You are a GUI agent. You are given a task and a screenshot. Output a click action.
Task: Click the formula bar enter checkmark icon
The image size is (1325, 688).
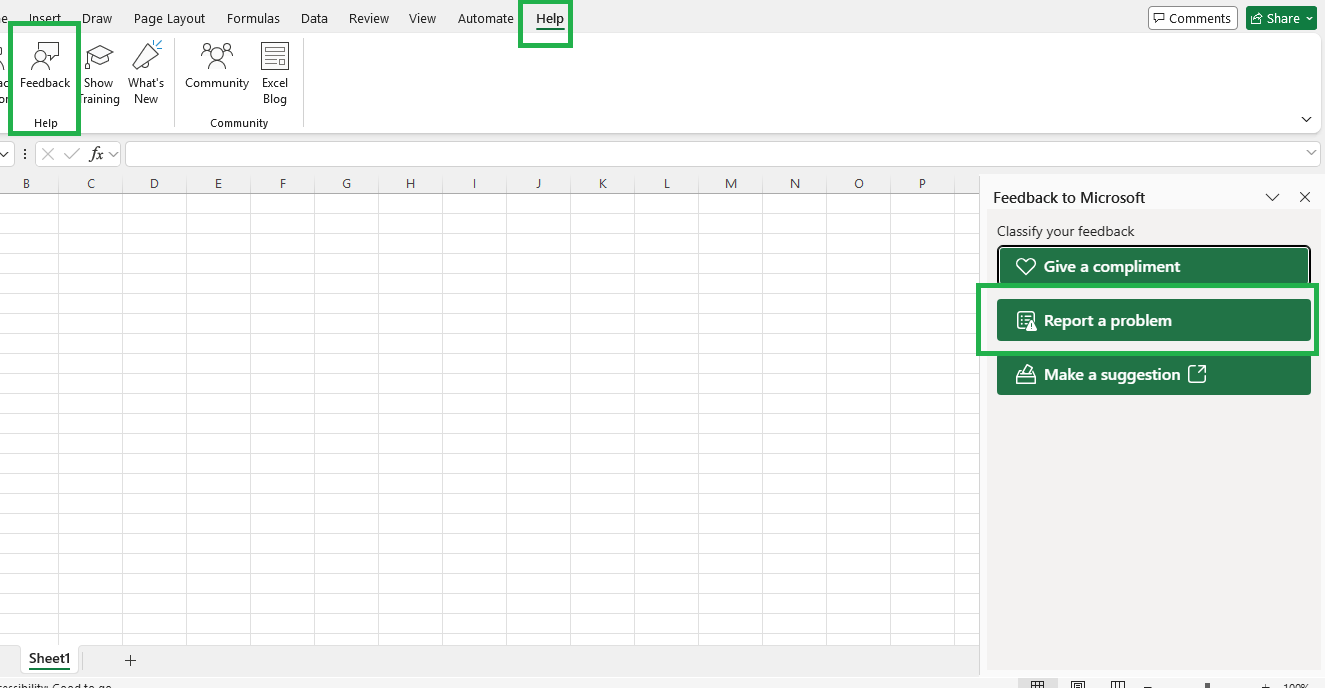[x=71, y=154]
